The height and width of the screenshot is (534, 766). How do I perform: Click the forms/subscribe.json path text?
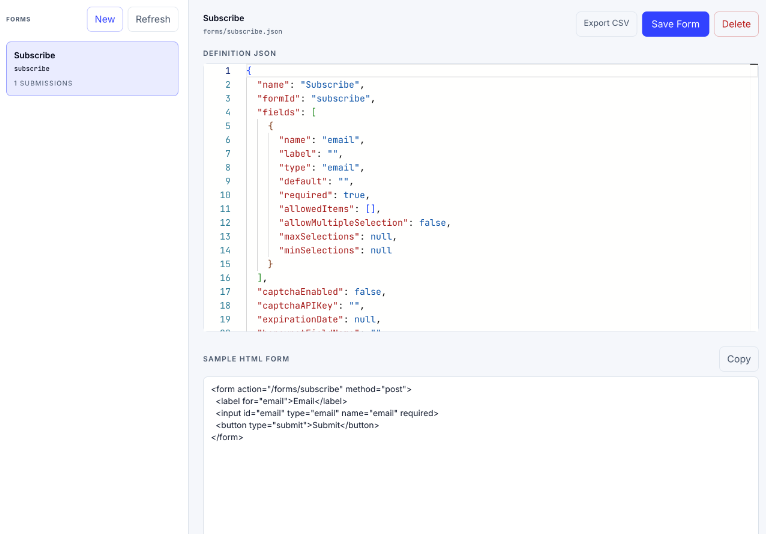[242, 32]
